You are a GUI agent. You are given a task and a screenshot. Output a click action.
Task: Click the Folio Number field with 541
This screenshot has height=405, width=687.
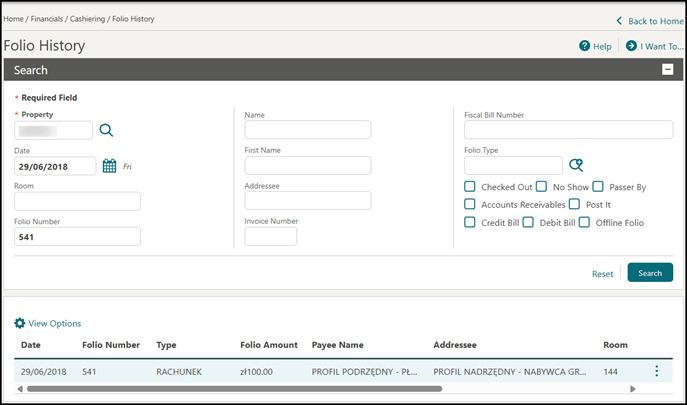[x=78, y=237]
